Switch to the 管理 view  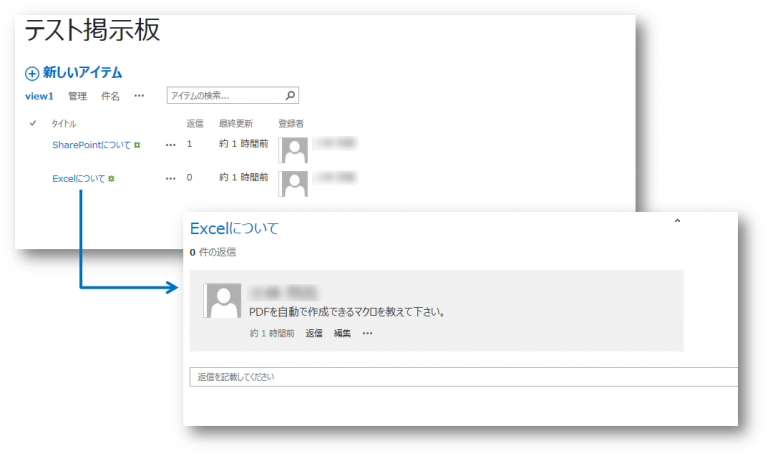click(77, 96)
